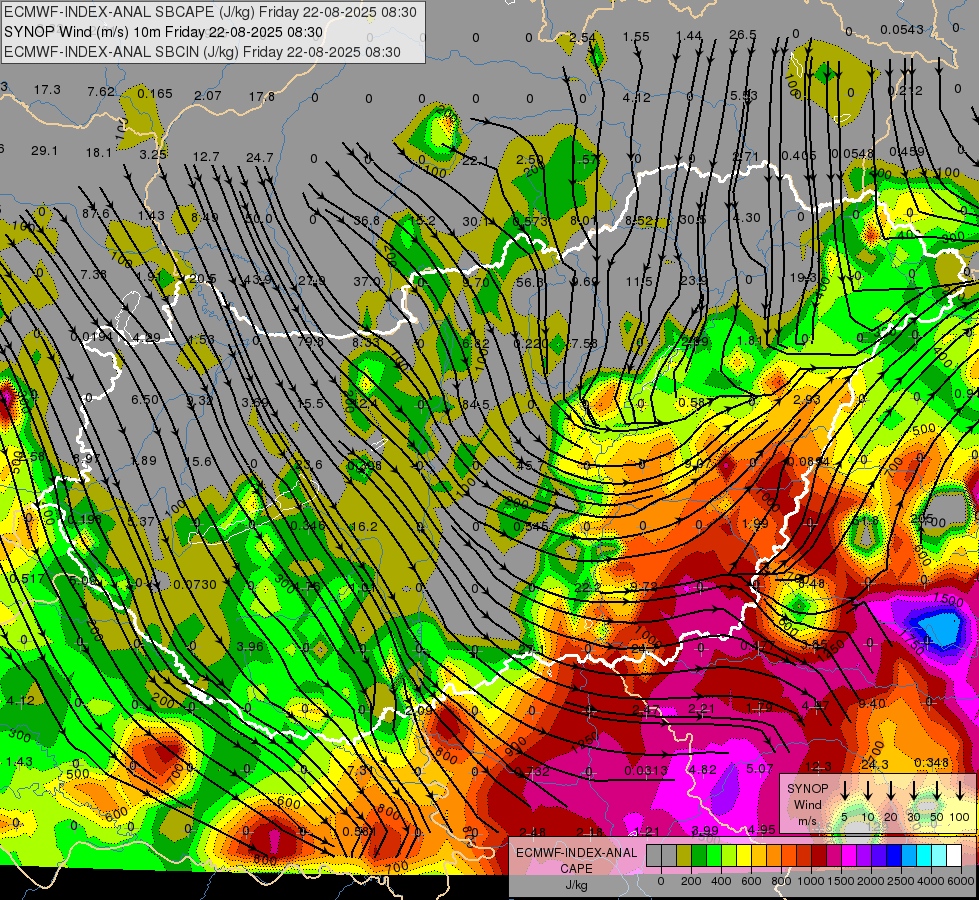Click the '24.3' value above the wind legend
This screenshot has width=979, height=900.
(x=874, y=764)
